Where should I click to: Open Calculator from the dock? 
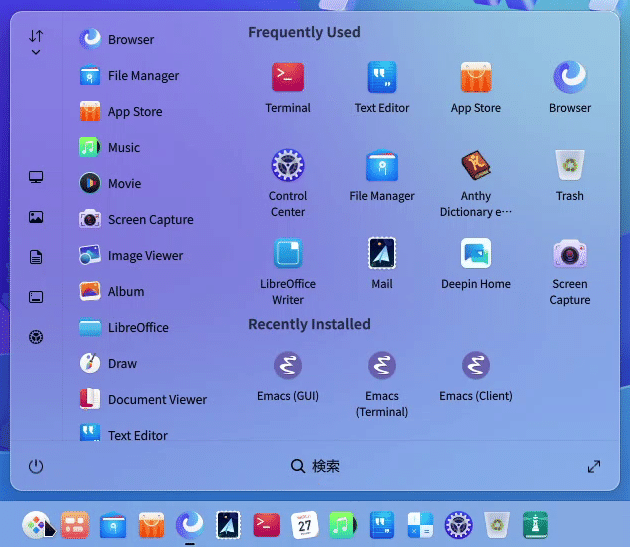pos(420,525)
